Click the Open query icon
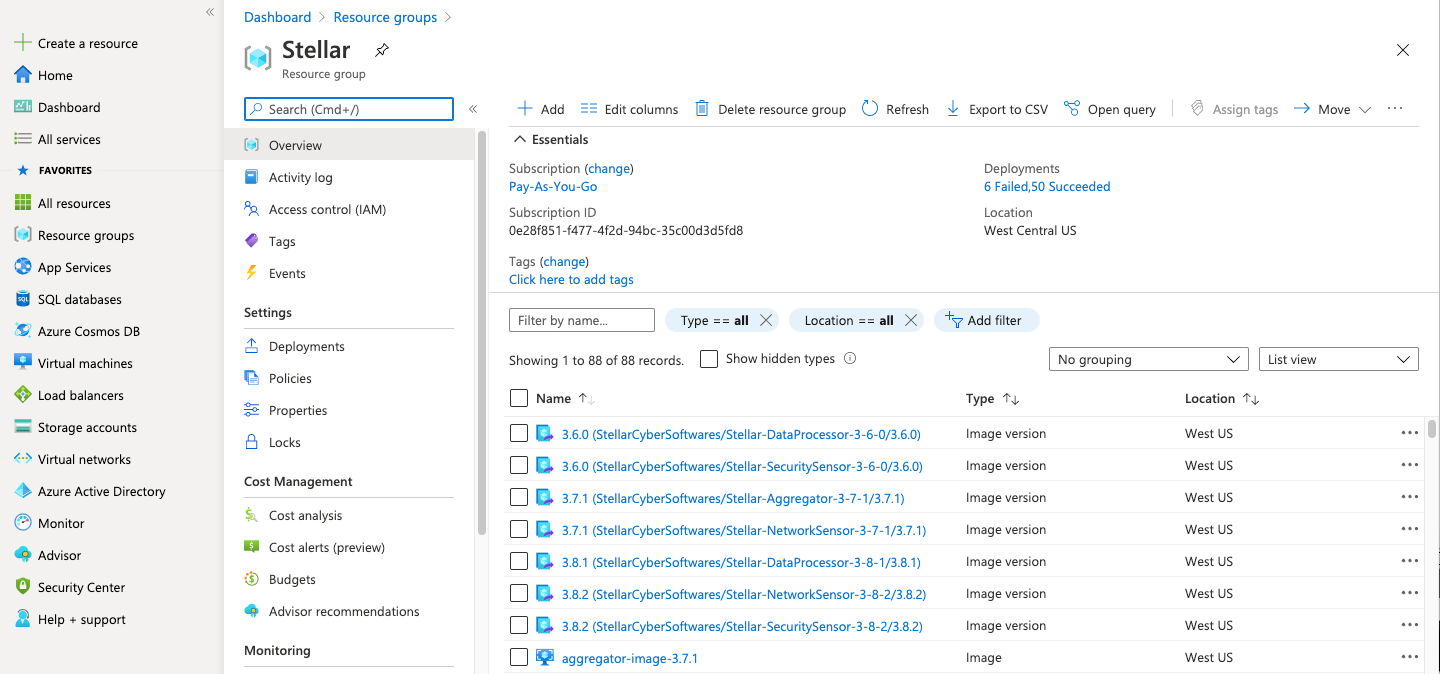 (x=1072, y=109)
